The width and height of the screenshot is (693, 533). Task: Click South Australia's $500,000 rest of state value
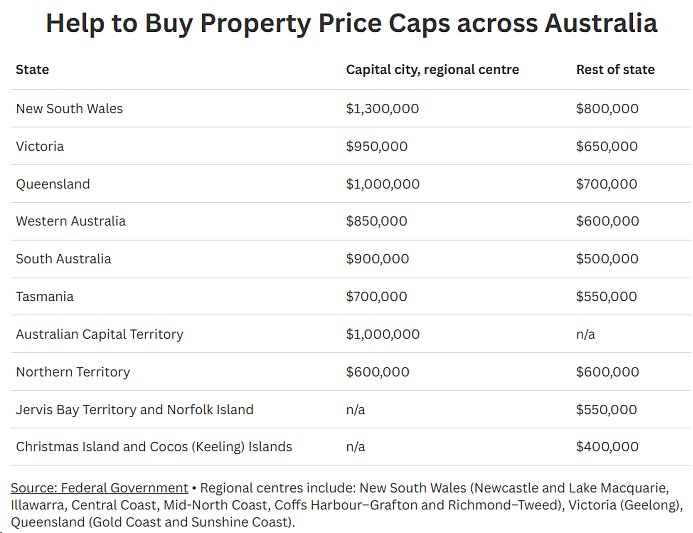(607, 259)
